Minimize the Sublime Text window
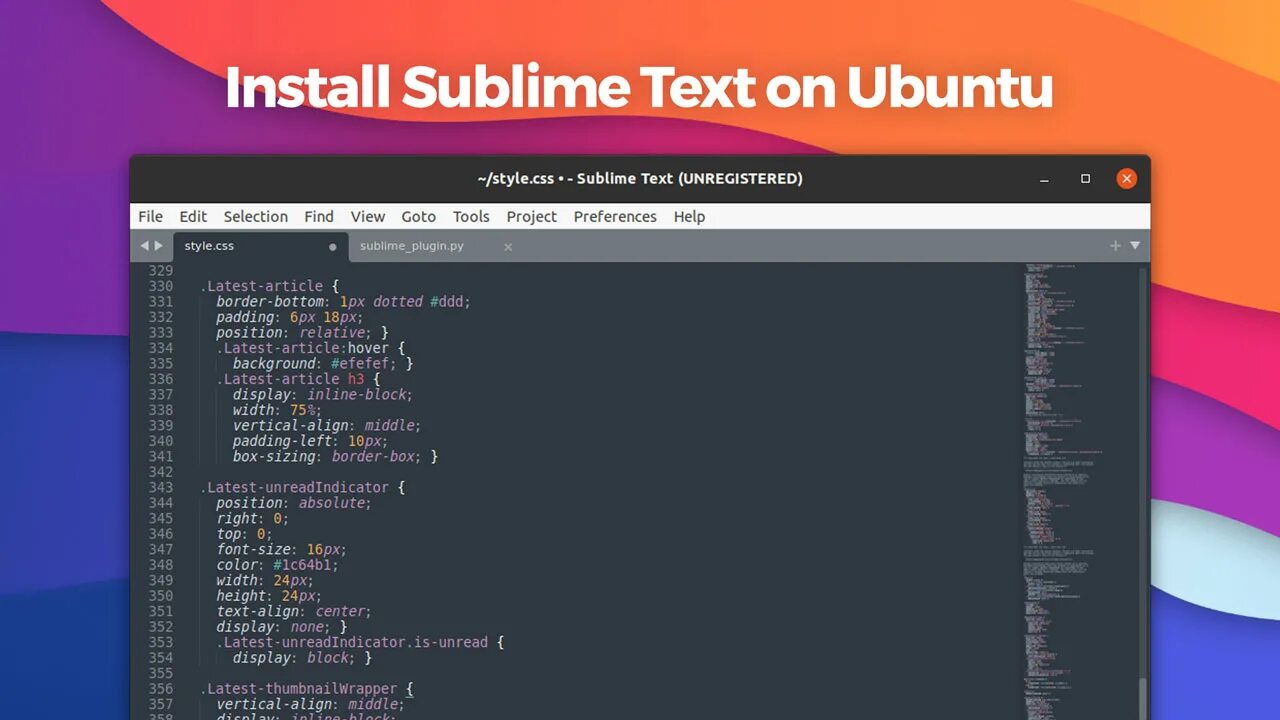 (1045, 179)
